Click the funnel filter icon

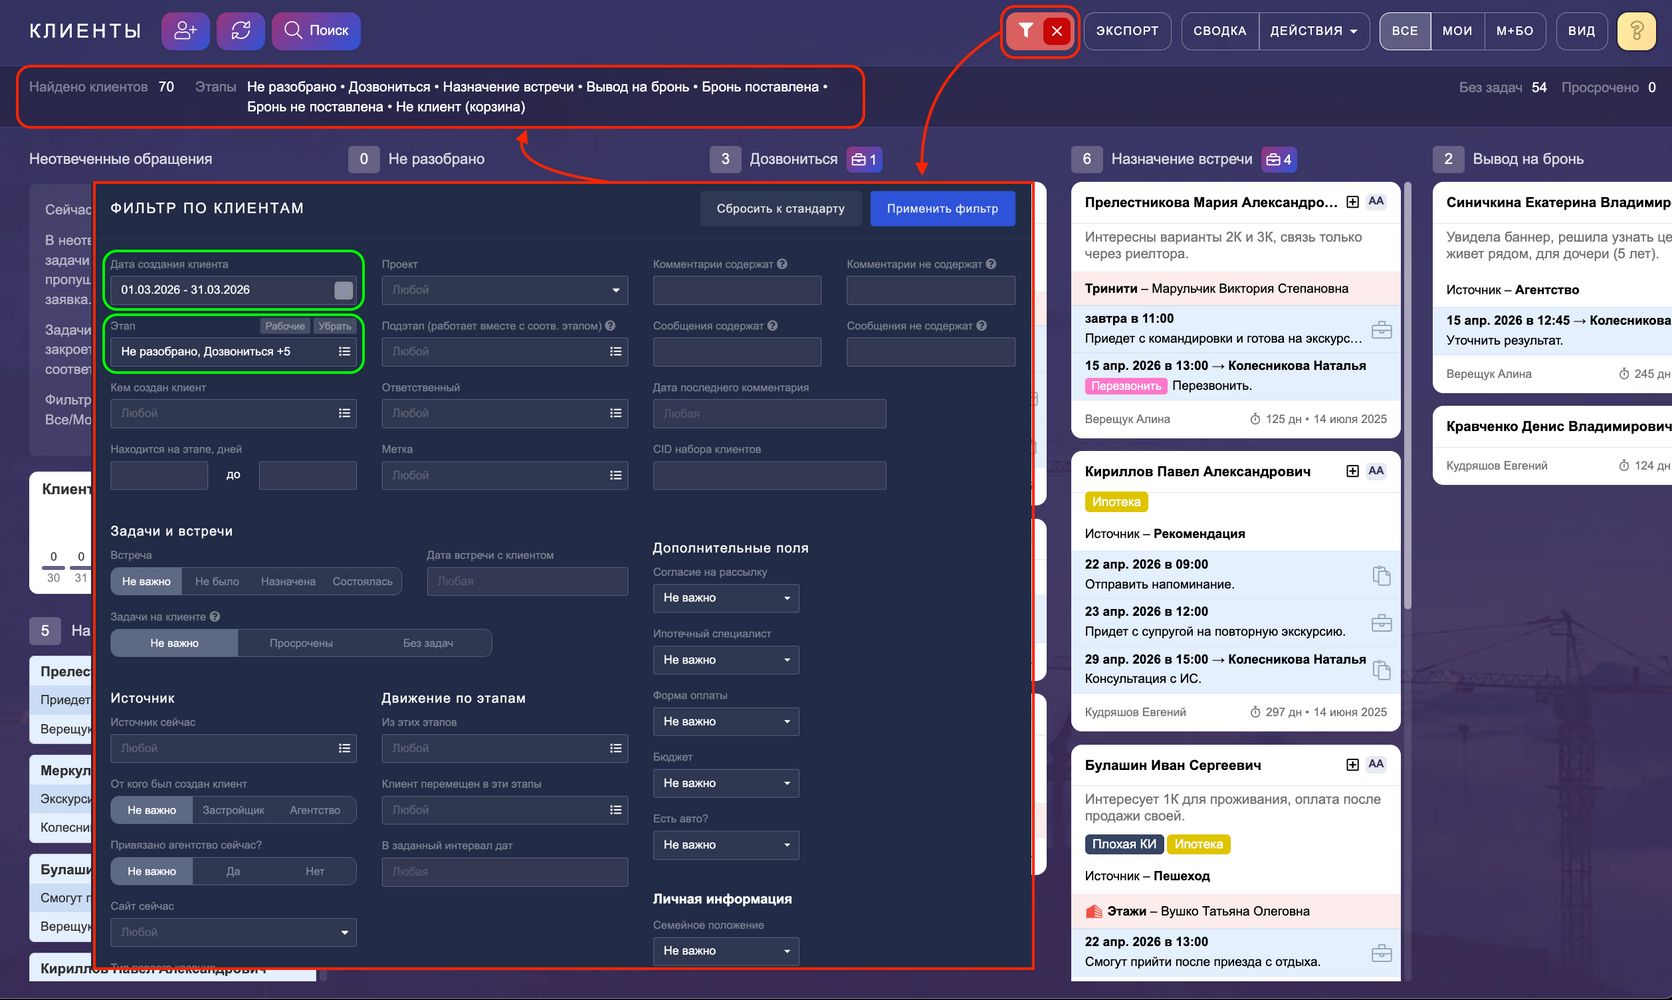tap(1025, 31)
